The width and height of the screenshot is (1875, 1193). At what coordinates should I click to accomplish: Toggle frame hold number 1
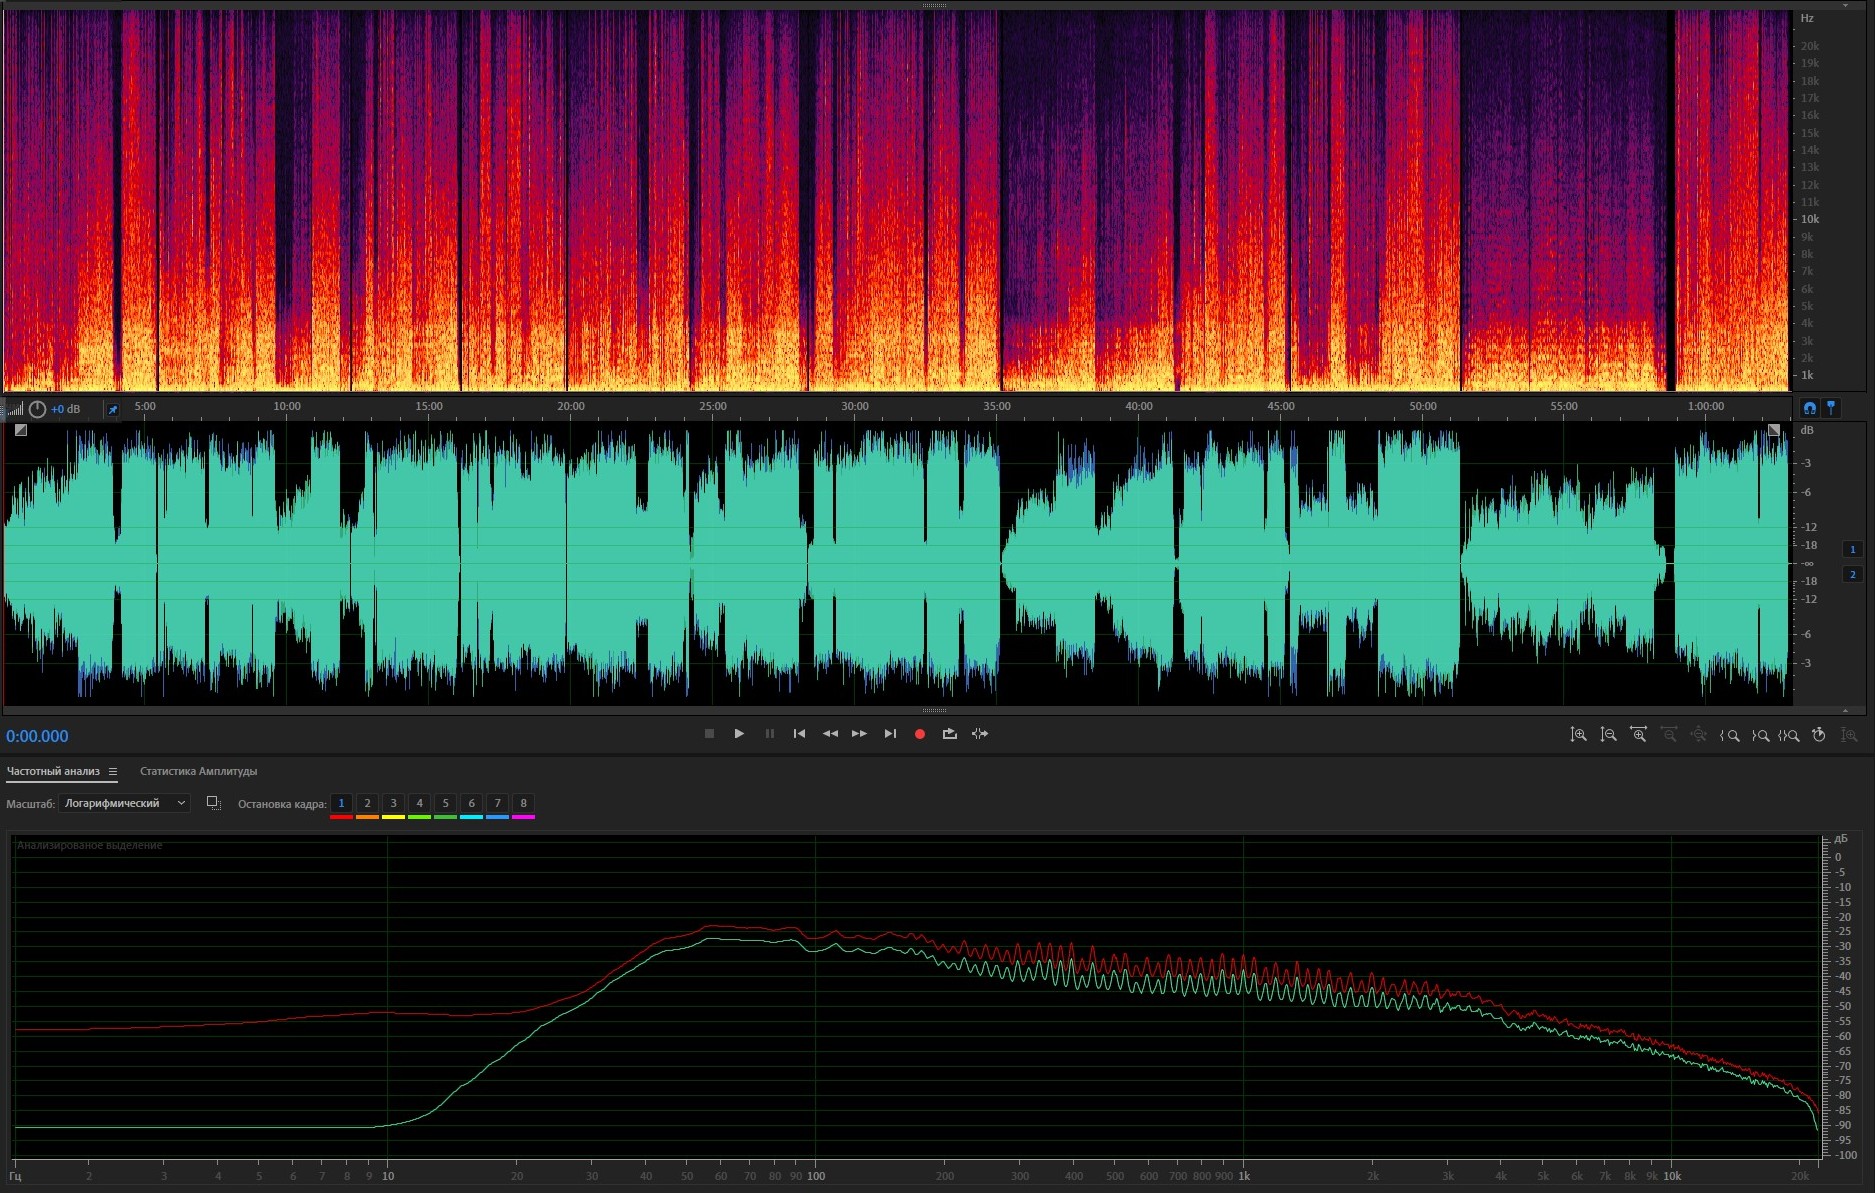coord(341,803)
